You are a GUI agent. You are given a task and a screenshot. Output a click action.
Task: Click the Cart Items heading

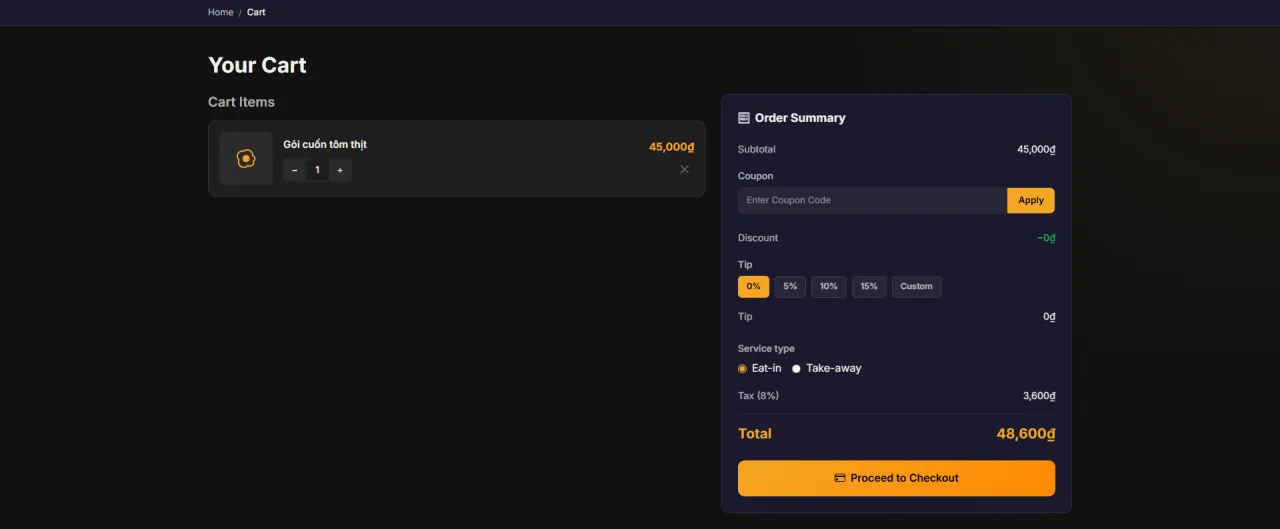point(241,102)
